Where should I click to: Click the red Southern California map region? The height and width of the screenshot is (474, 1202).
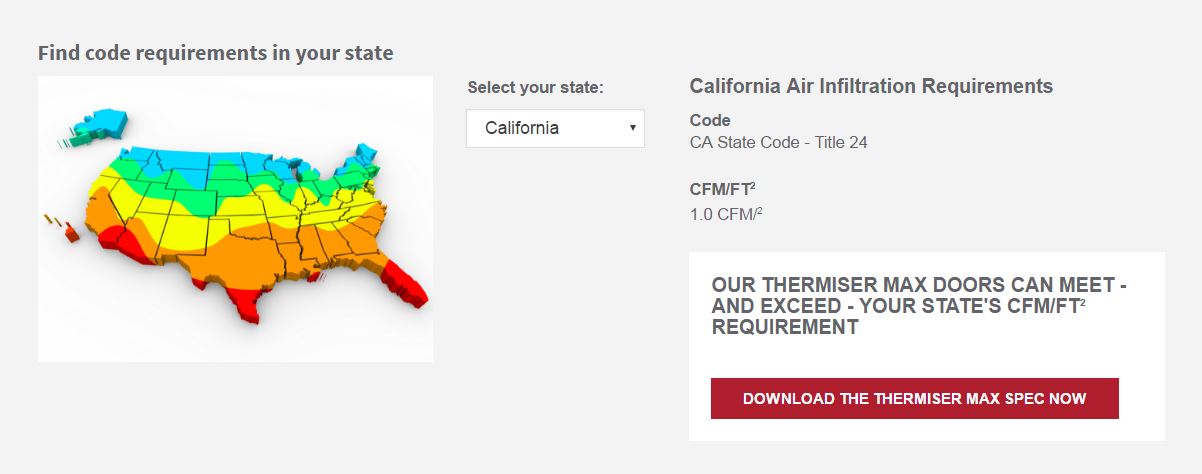tap(131, 245)
